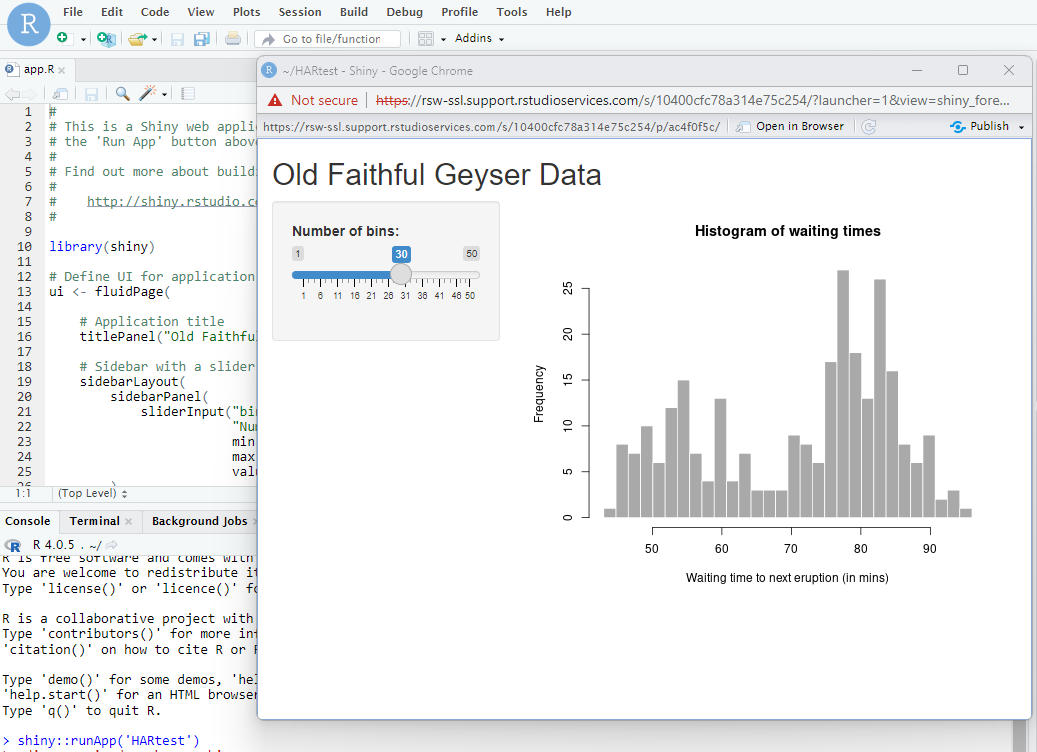Viewport: 1037px width, 752px height.
Task: Click the Reload app circular arrow icon
Action: (869, 126)
